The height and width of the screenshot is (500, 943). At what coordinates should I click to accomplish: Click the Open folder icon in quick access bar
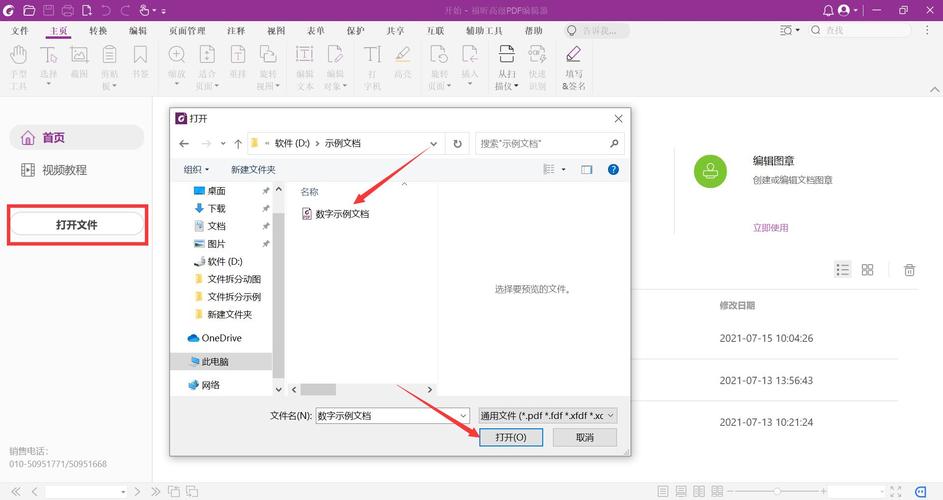point(28,10)
